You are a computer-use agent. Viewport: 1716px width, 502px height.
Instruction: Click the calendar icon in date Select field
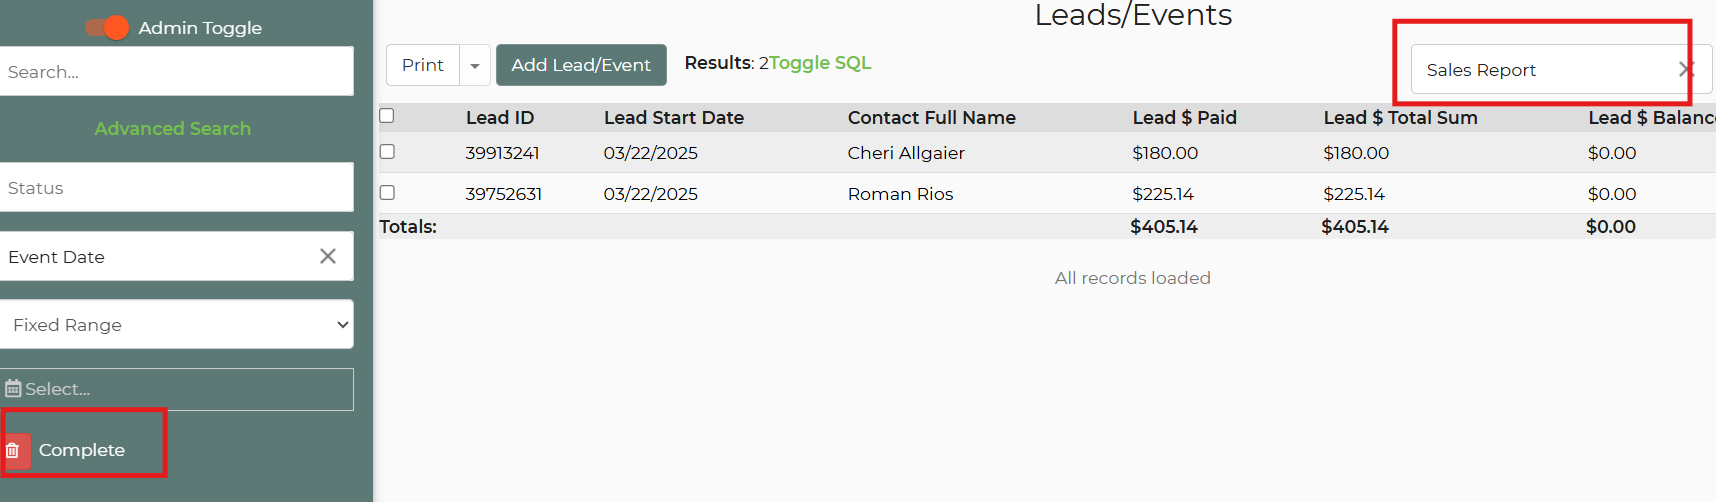(13, 389)
